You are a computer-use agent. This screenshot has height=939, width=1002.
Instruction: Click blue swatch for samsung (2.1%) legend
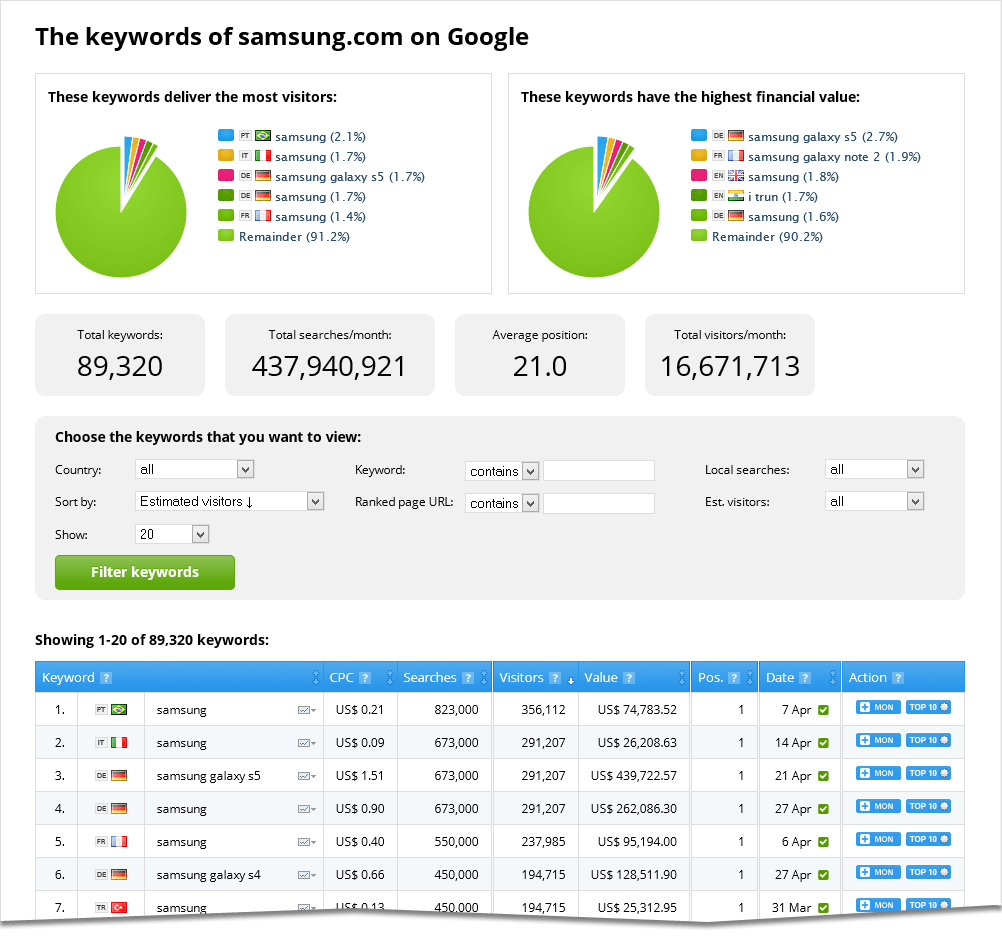pos(226,135)
